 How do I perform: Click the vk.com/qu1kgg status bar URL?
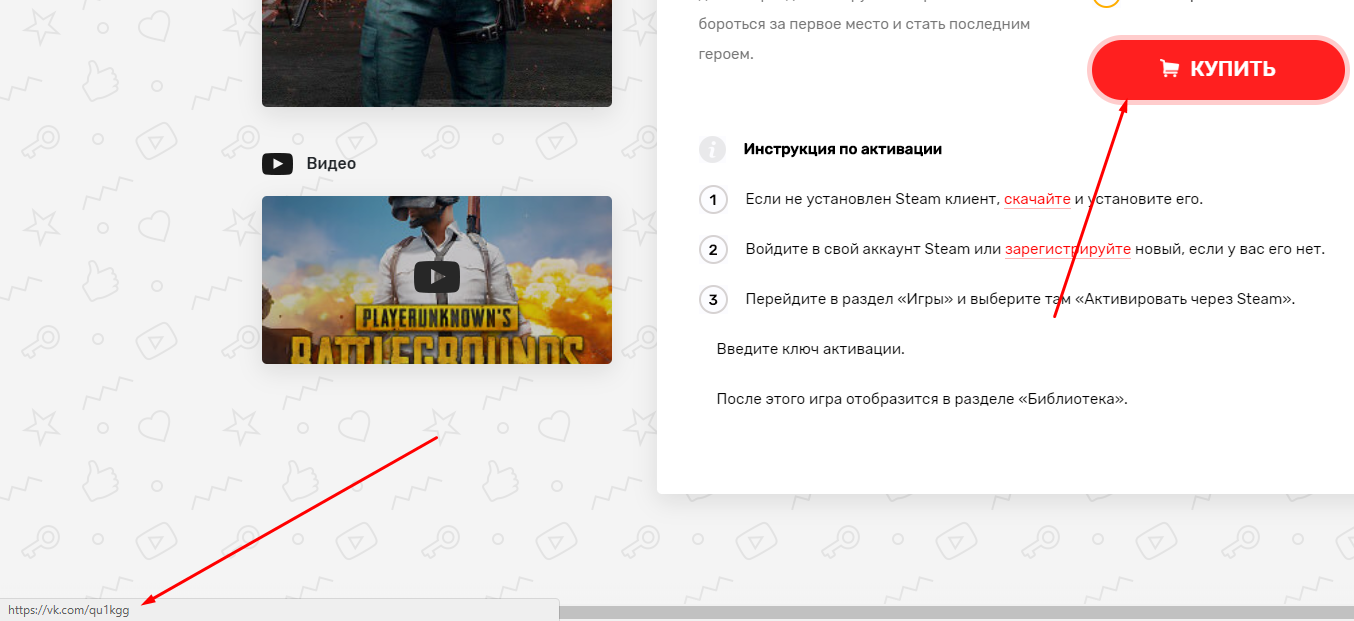coord(69,610)
